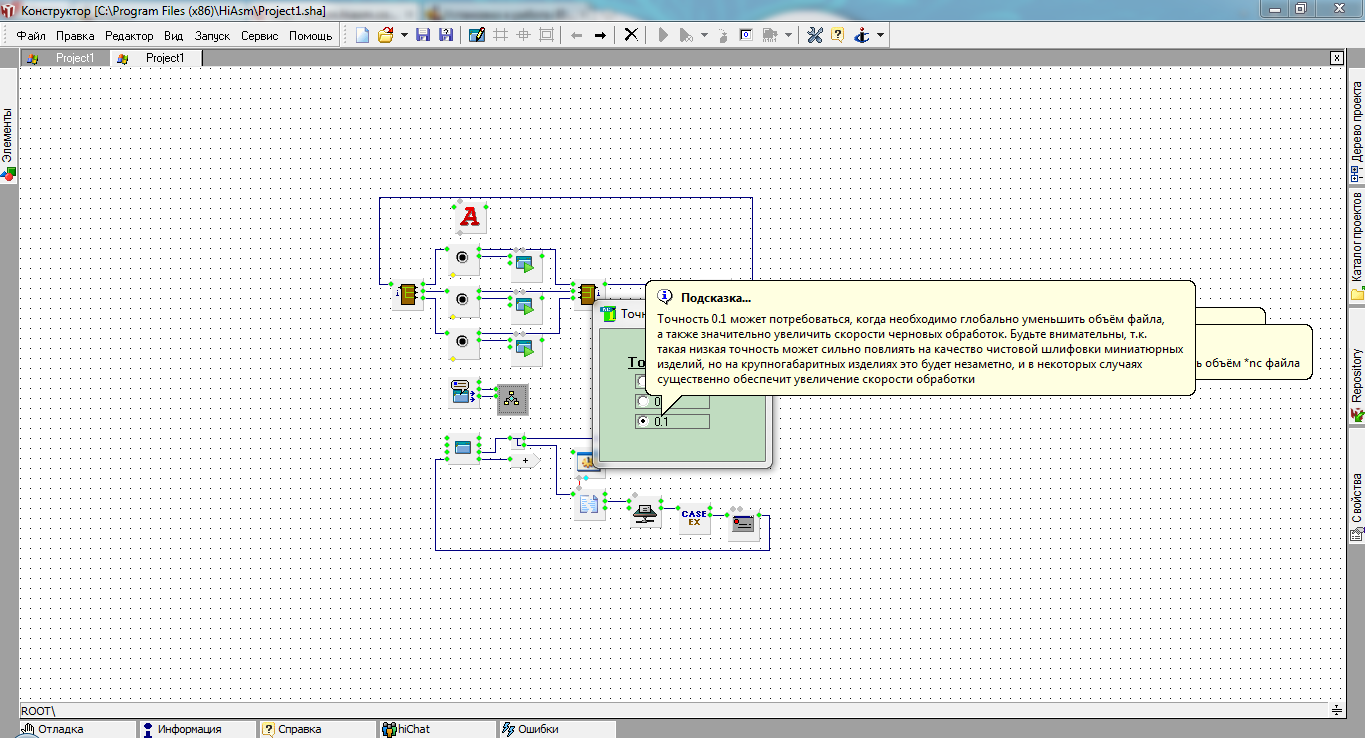
Task: Select the right brown indexed element
Action: pyautogui.click(x=587, y=293)
